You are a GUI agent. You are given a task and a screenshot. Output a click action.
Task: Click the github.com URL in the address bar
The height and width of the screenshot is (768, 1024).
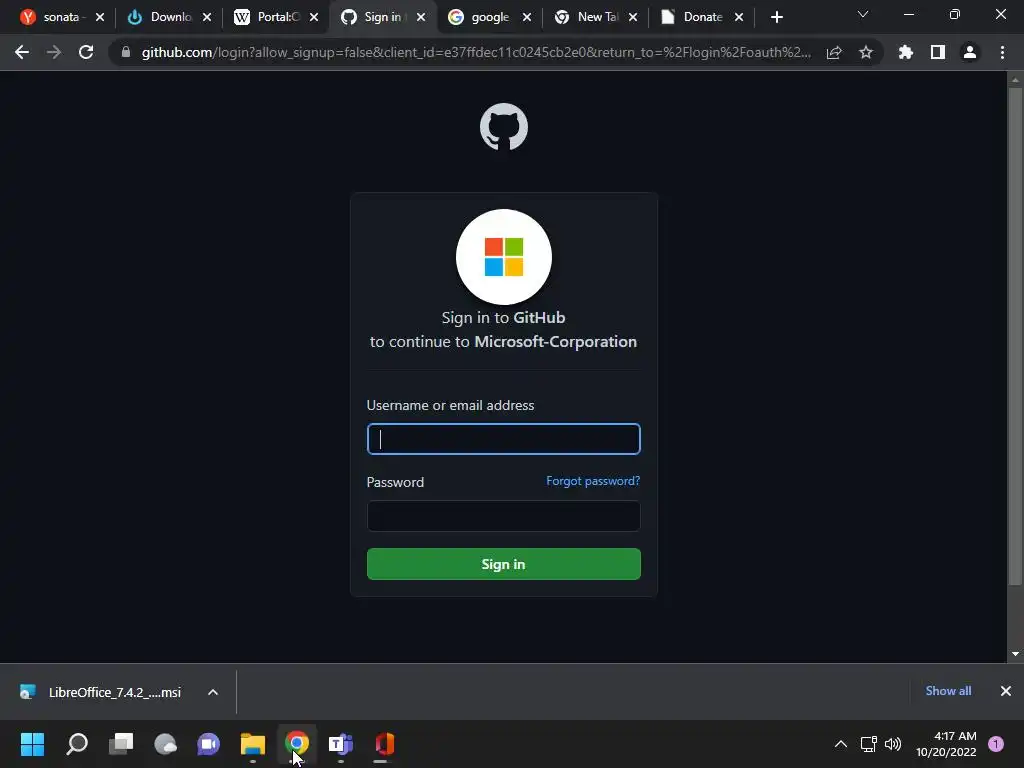475,52
